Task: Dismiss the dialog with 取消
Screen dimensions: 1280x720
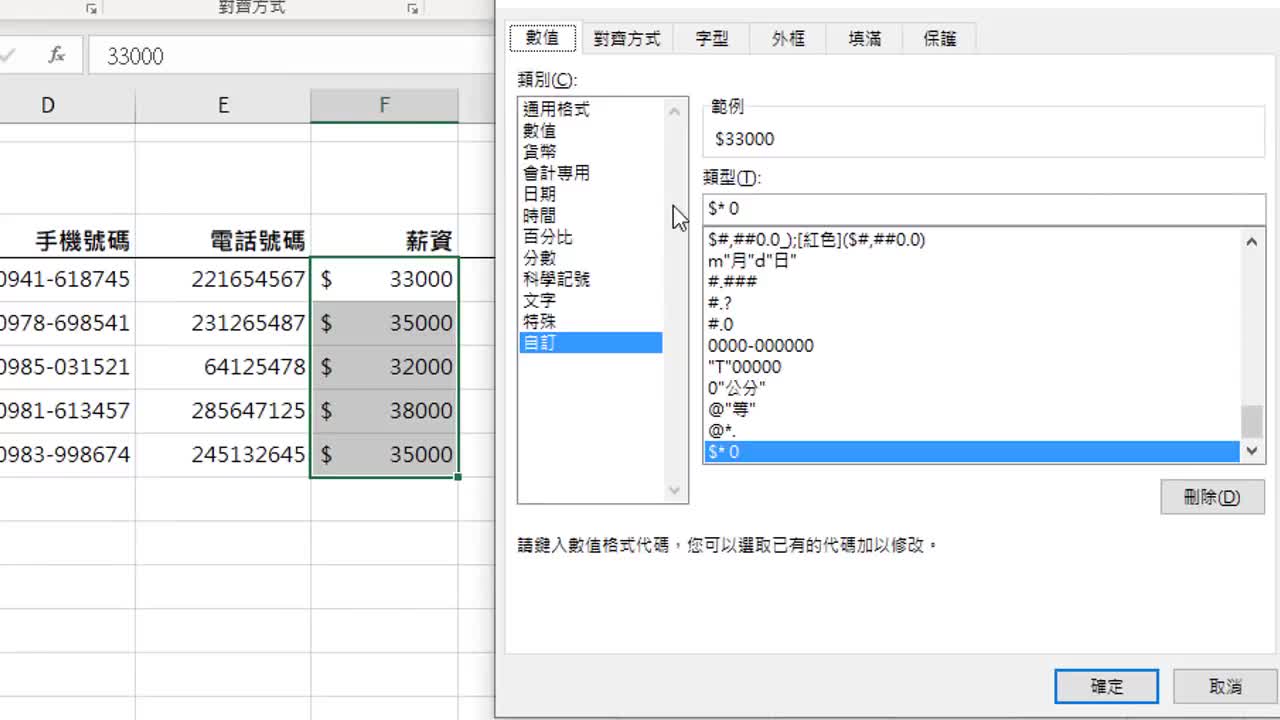Action: coord(1224,686)
